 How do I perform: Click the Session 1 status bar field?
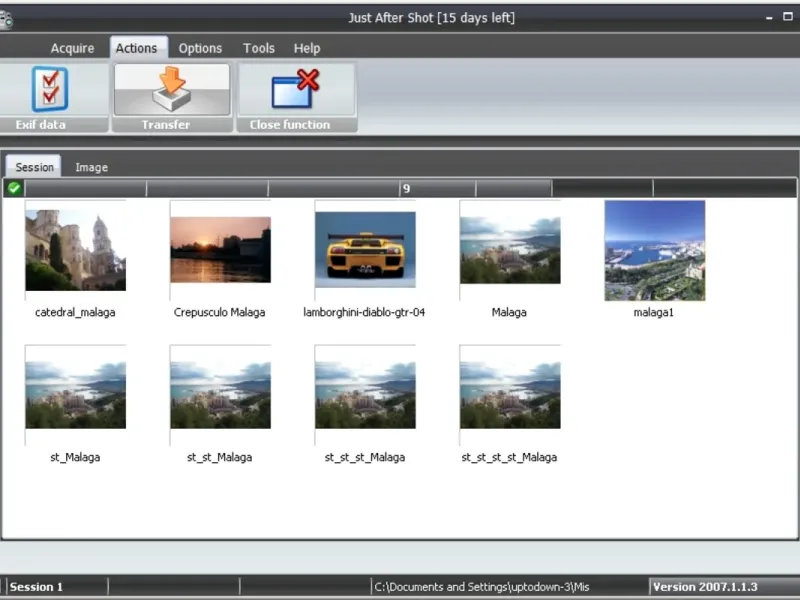click(x=55, y=587)
